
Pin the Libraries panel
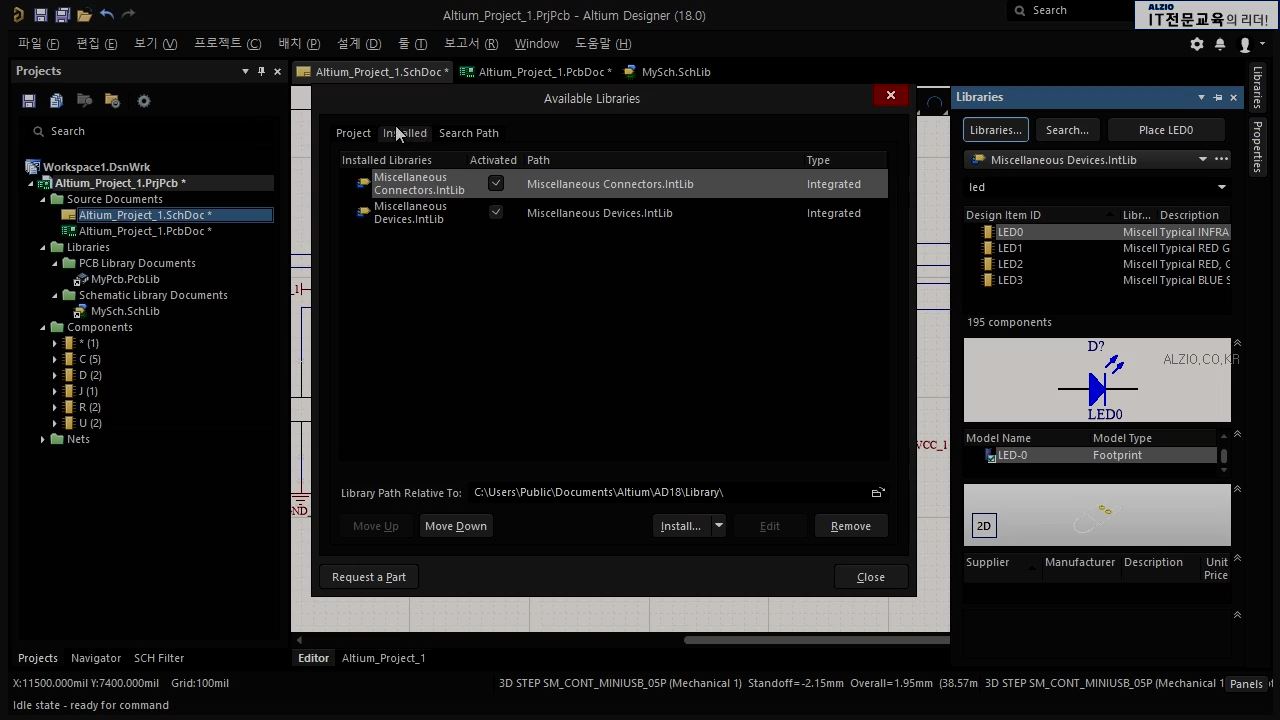[x=1217, y=97]
